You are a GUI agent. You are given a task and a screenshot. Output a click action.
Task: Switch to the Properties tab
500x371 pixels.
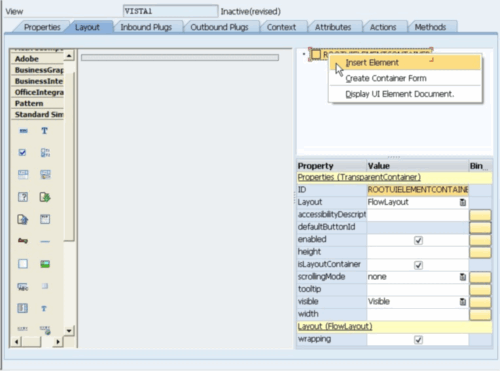coord(42,27)
